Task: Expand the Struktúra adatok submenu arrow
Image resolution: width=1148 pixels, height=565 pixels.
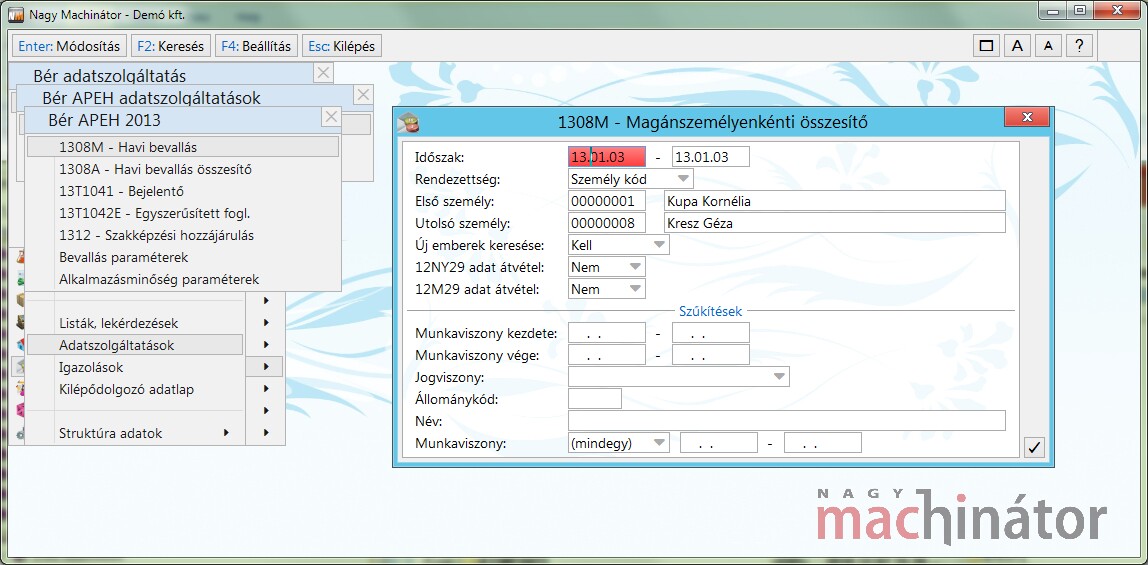Action: [x=226, y=433]
